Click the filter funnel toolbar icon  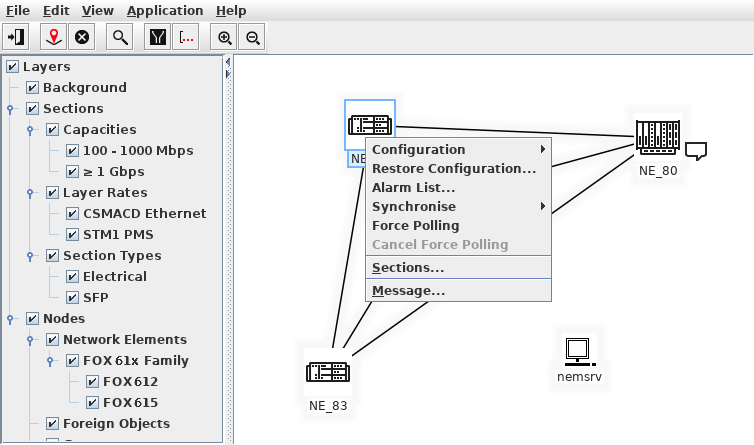click(x=158, y=38)
